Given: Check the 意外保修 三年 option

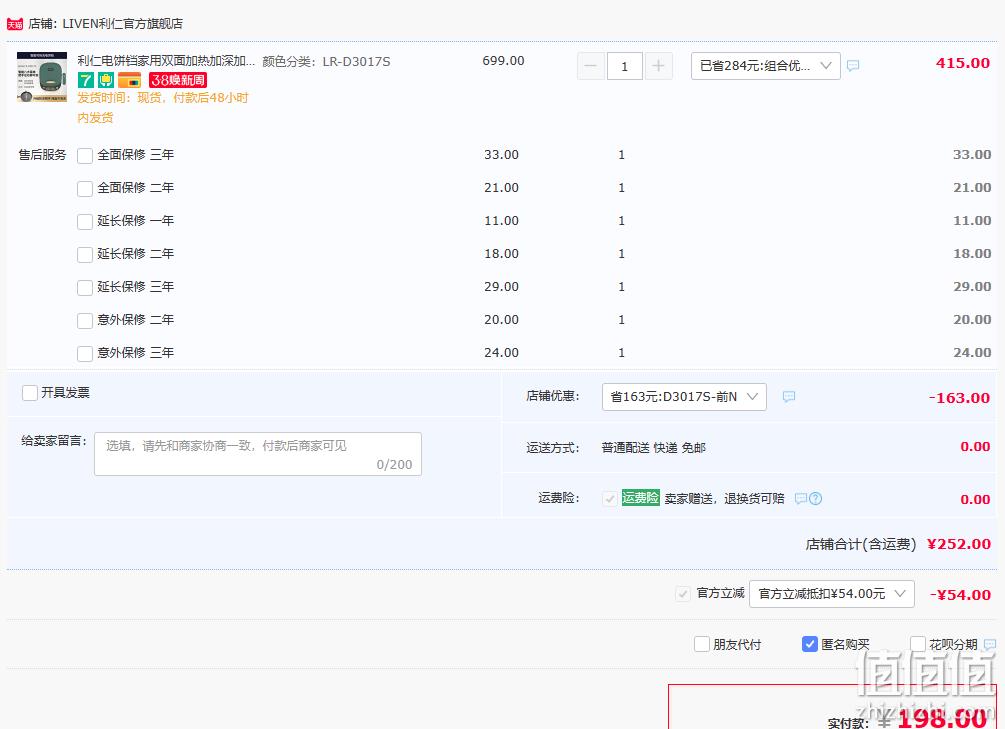Looking at the screenshot, I should [85, 353].
